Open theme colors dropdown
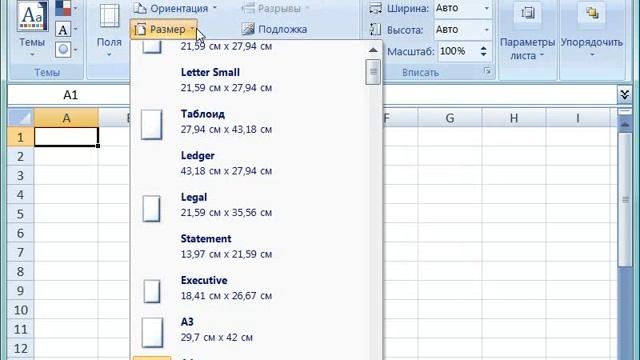The width and height of the screenshot is (640, 360). (x=67, y=8)
